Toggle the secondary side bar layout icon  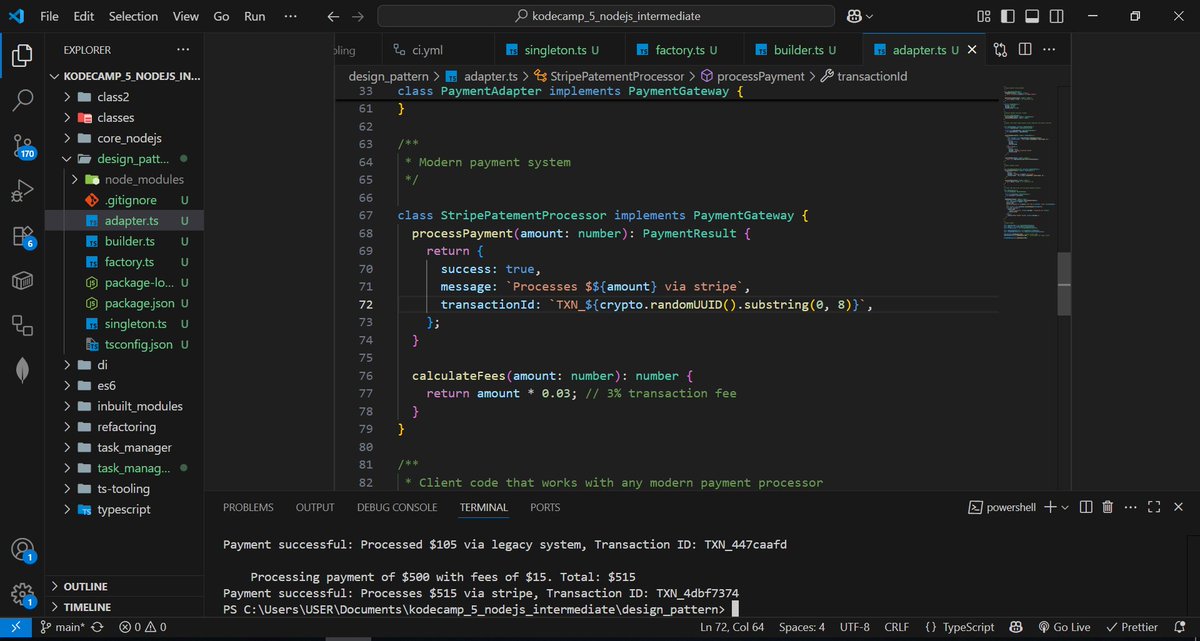point(1058,16)
